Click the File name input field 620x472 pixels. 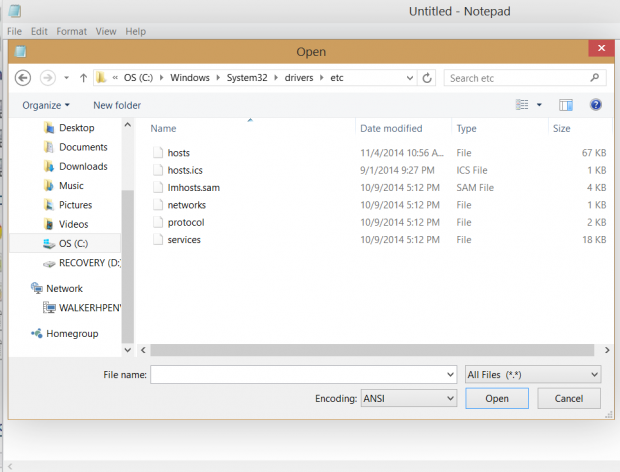coord(302,374)
